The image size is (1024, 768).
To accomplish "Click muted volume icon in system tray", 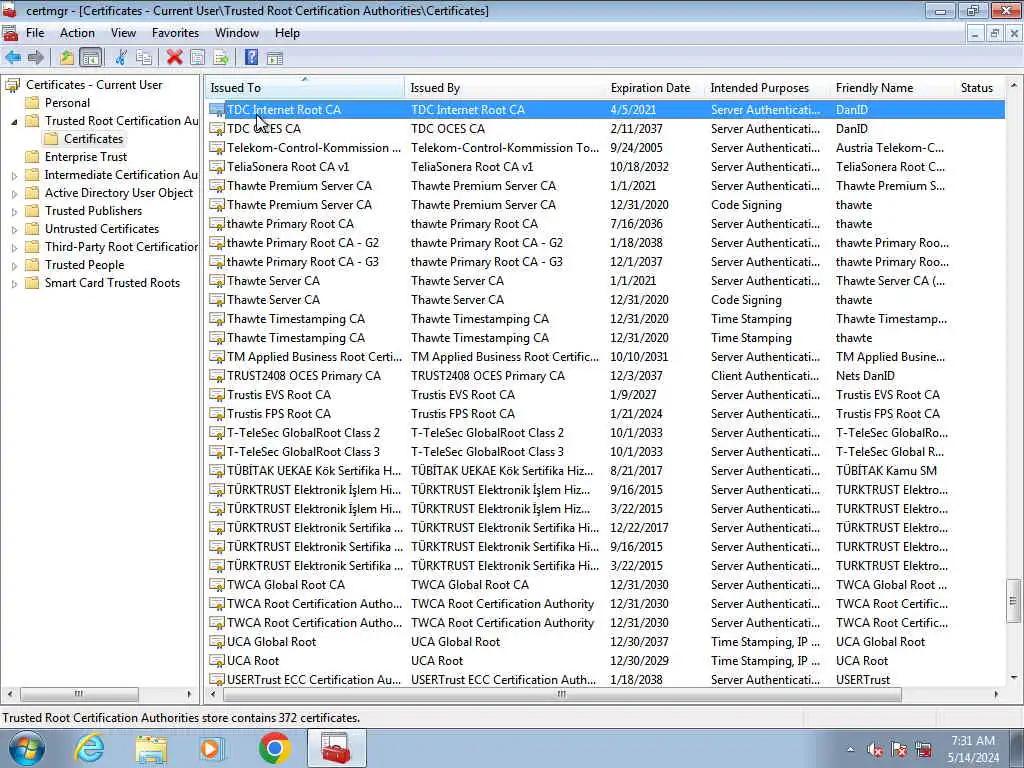I will click(875, 750).
